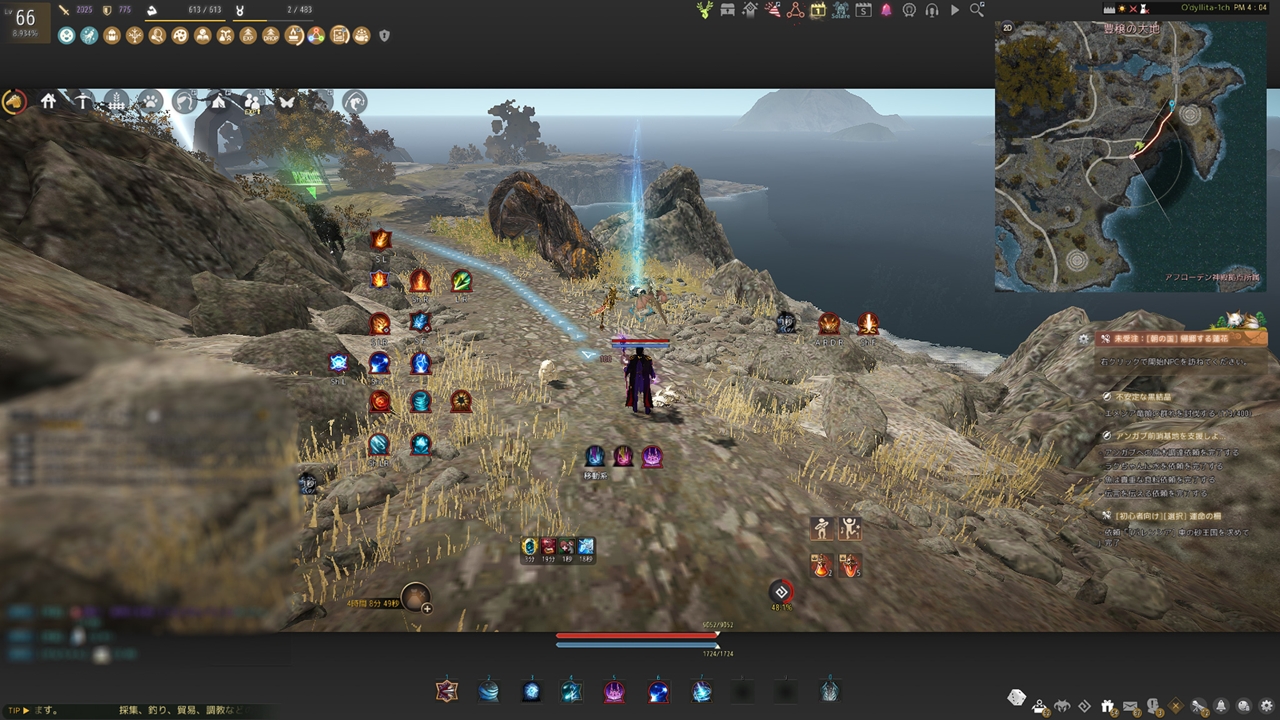Open the S schedule icon
Viewport: 1280px width, 720px height.
coord(863,10)
